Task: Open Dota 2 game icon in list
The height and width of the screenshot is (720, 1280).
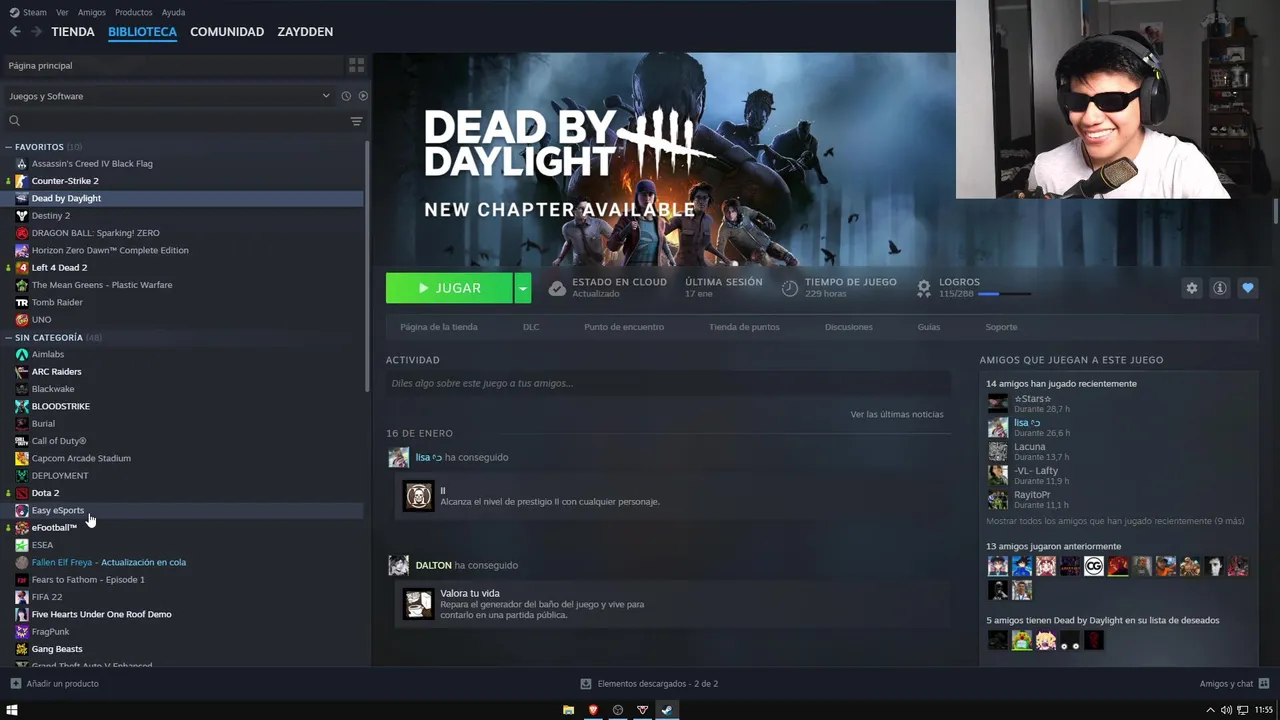Action: coord(22,493)
